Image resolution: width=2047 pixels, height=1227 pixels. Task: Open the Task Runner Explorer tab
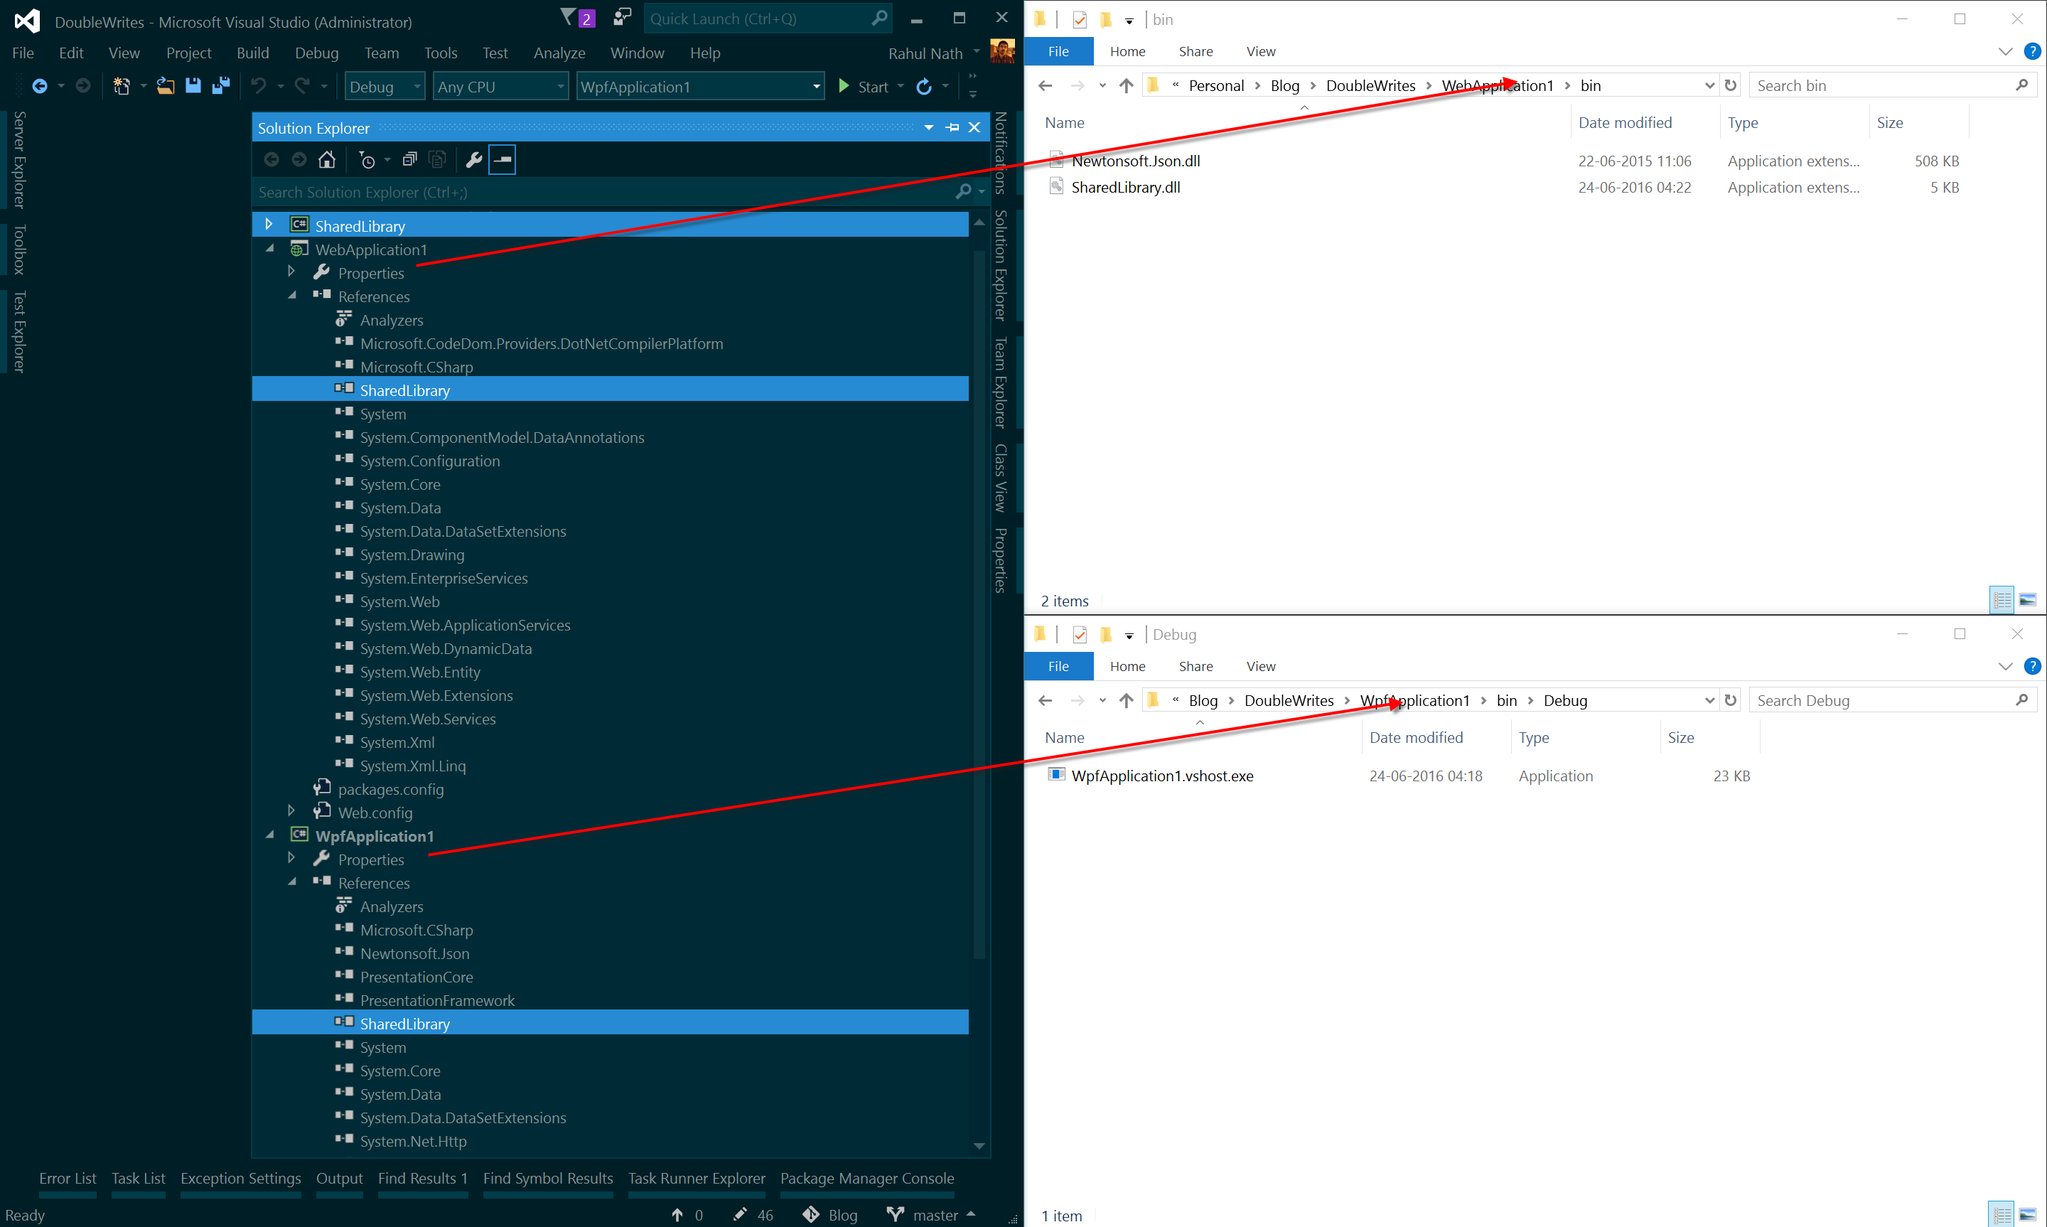point(696,1178)
